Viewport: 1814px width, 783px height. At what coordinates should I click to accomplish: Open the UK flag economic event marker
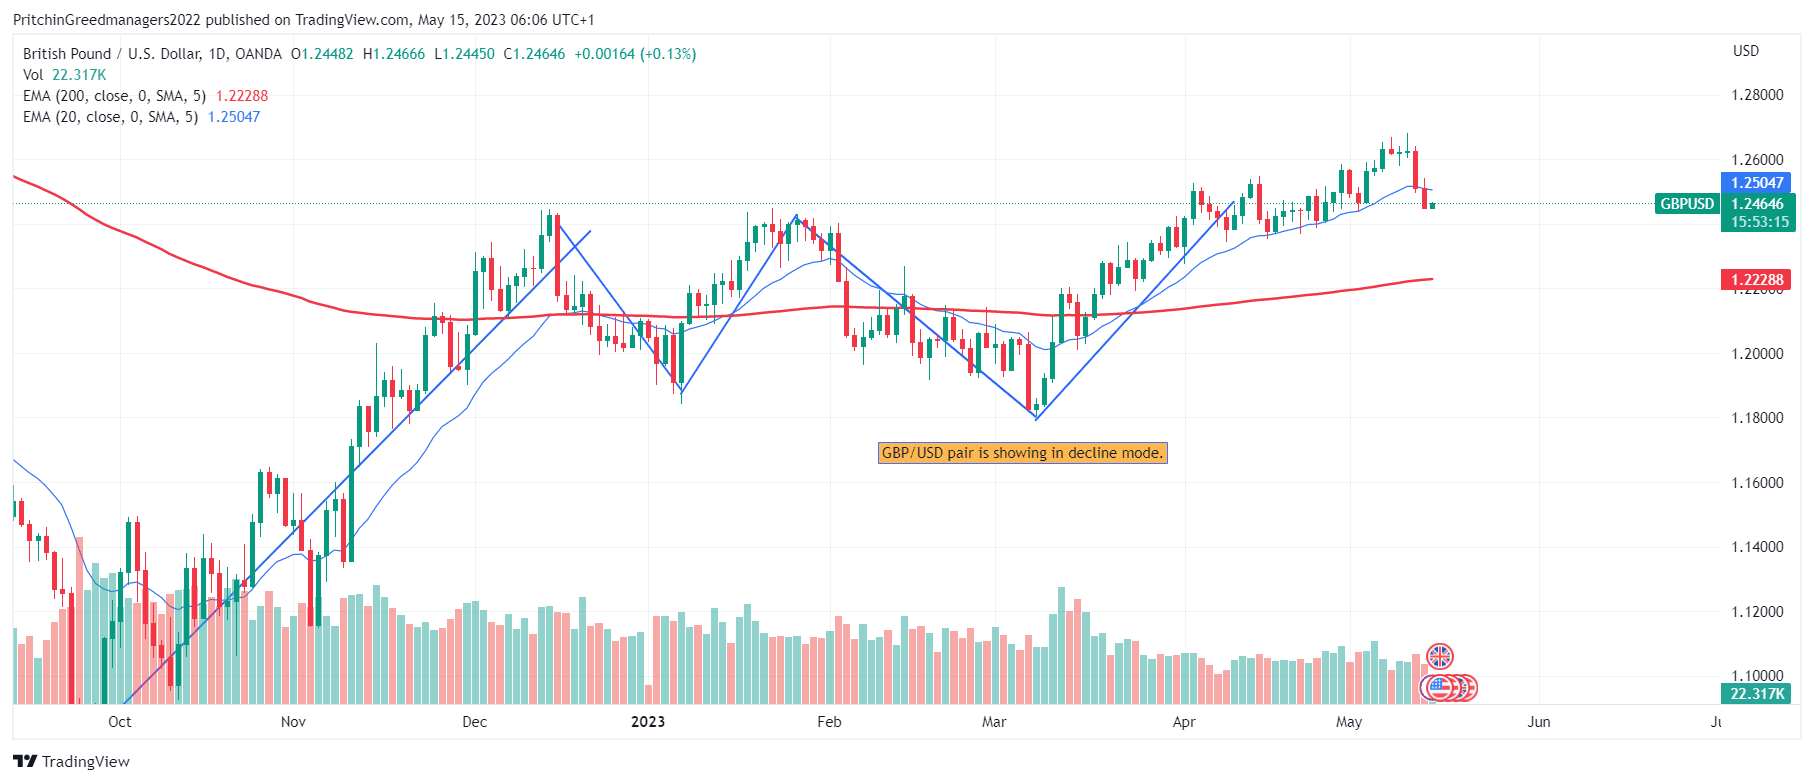1440,657
